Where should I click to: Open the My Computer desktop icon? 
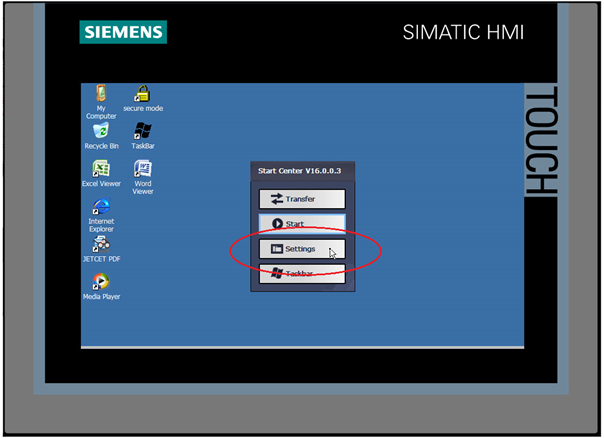[101, 102]
